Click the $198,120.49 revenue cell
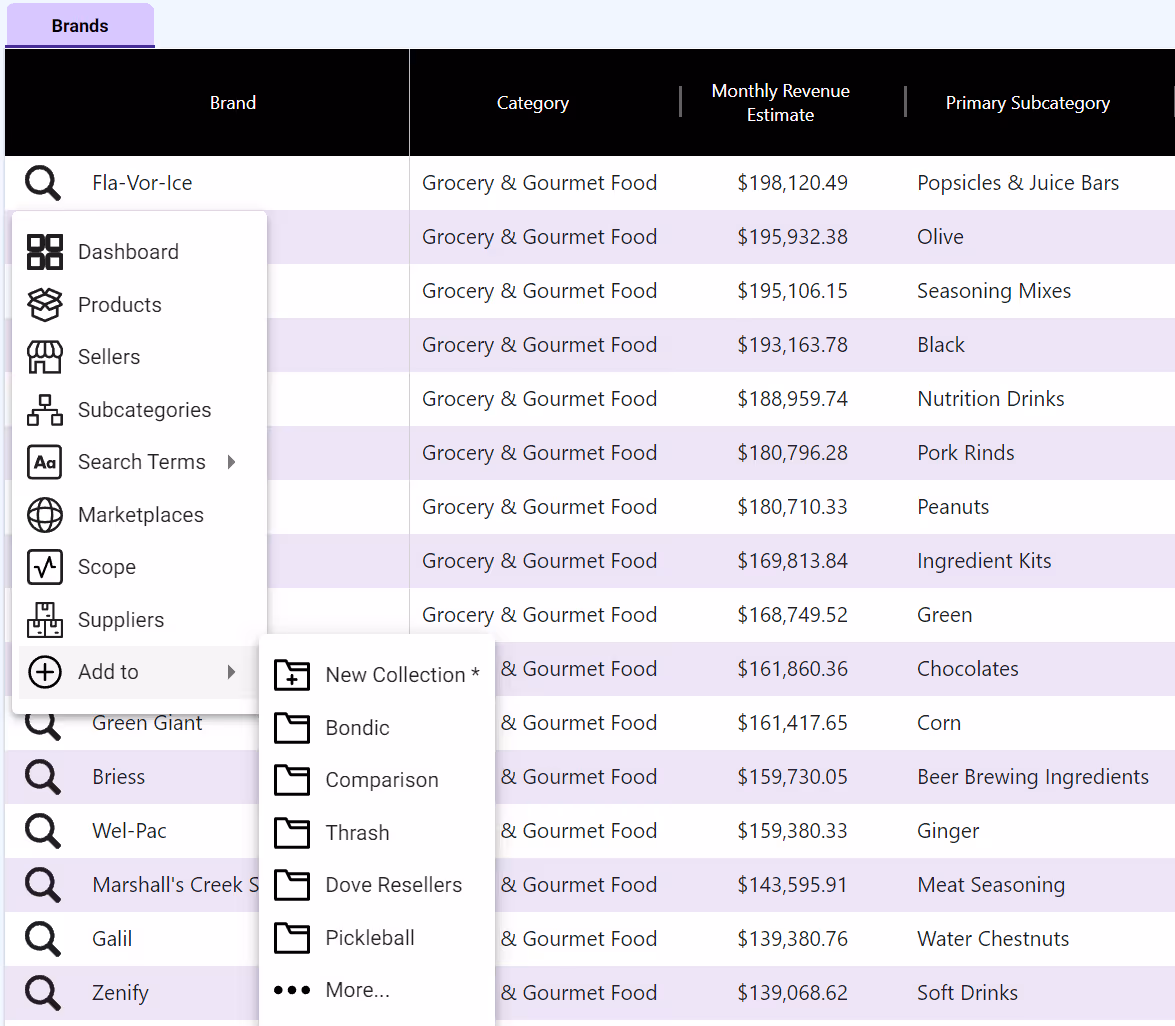The width and height of the screenshot is (1175, 1026). tap(792, 183)
